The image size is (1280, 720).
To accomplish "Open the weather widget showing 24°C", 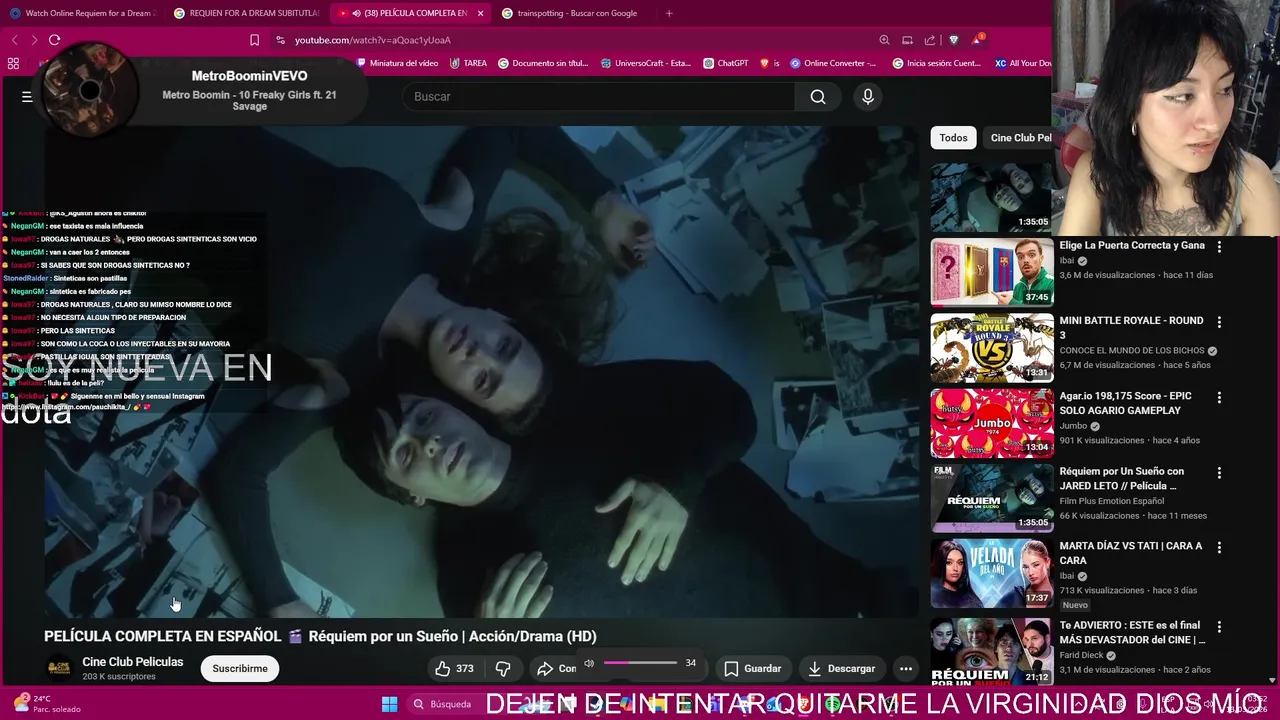I will click(46, 704).
